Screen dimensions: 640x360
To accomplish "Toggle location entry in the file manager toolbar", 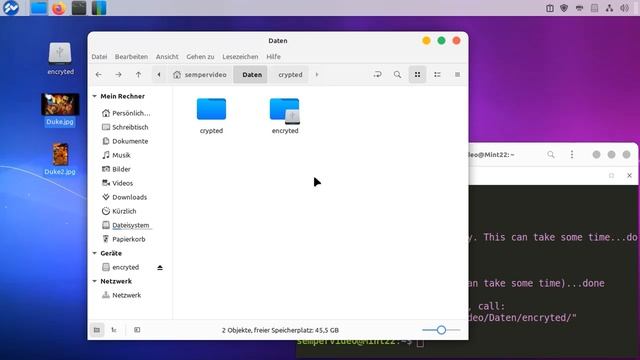I will coord(378,74).
